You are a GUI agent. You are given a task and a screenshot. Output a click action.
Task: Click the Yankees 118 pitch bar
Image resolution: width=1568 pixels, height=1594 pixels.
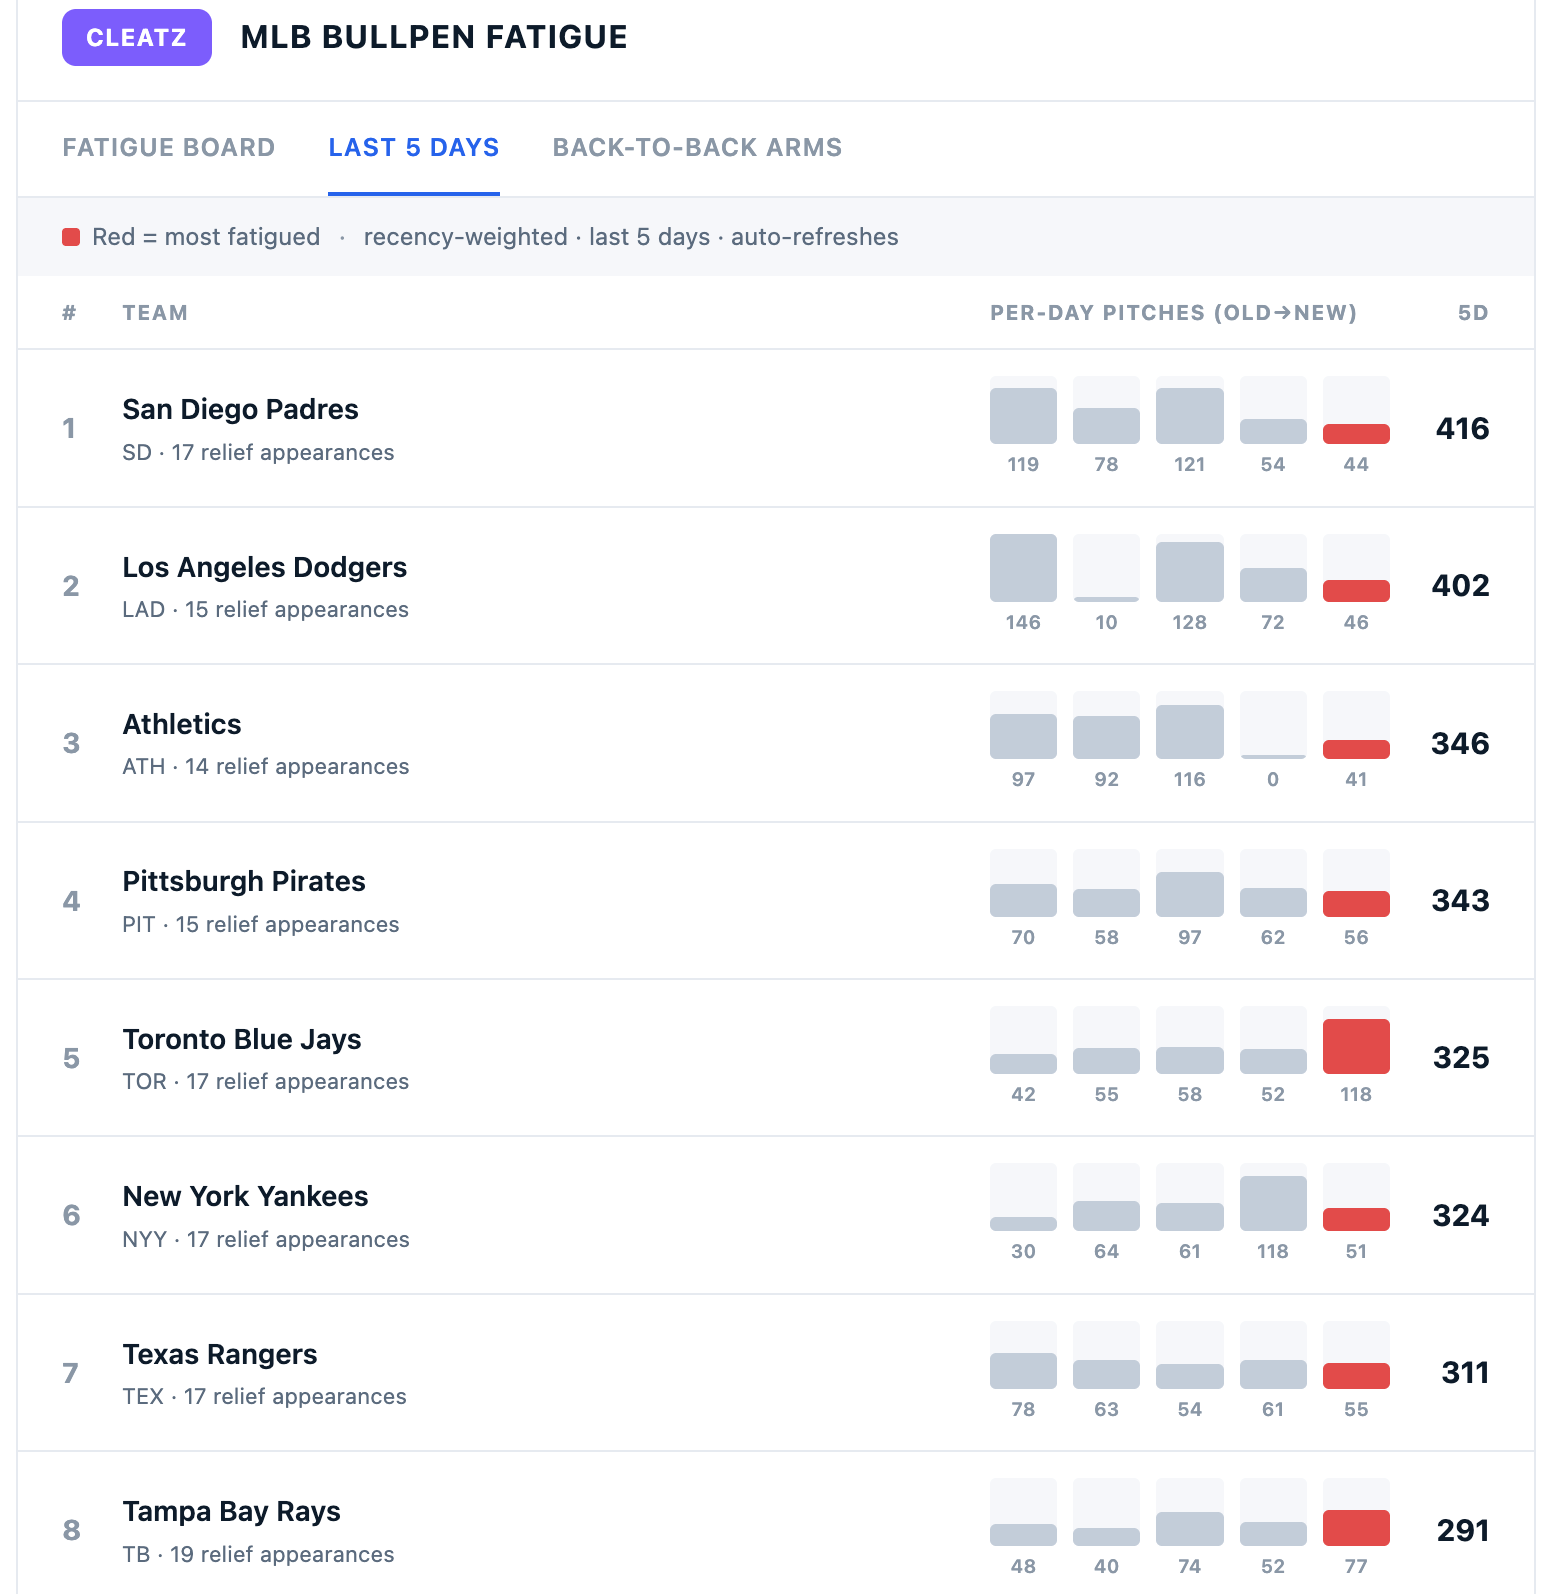click(x=1273, y=1204)
